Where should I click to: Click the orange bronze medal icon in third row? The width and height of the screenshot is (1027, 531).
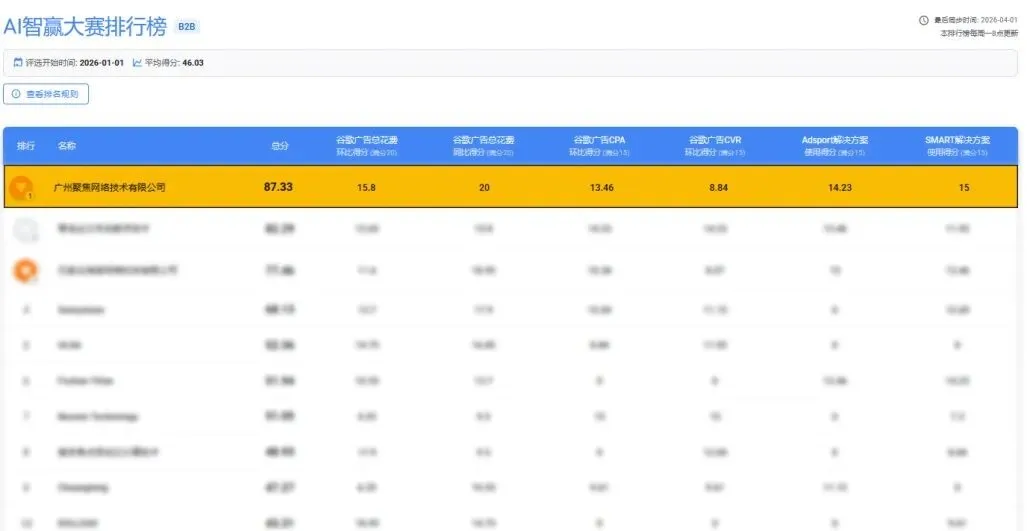coord(26,270)
